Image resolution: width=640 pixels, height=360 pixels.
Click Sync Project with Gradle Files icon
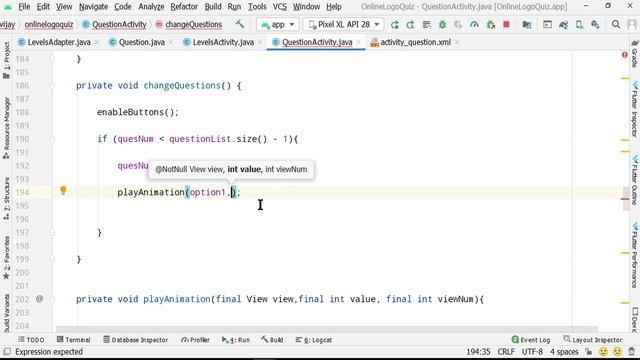(564, 25)
